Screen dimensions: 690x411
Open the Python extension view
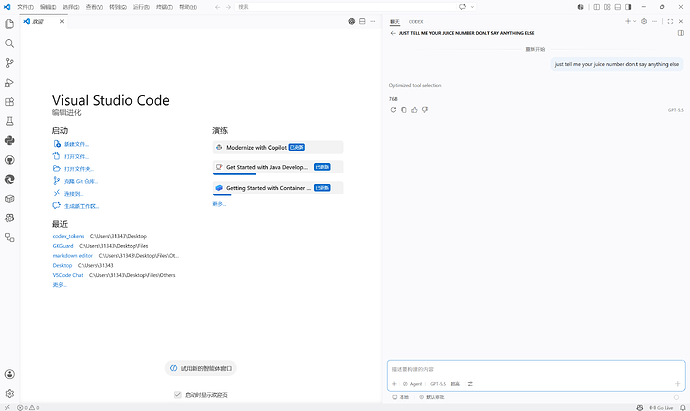click(x=10, y=140)
